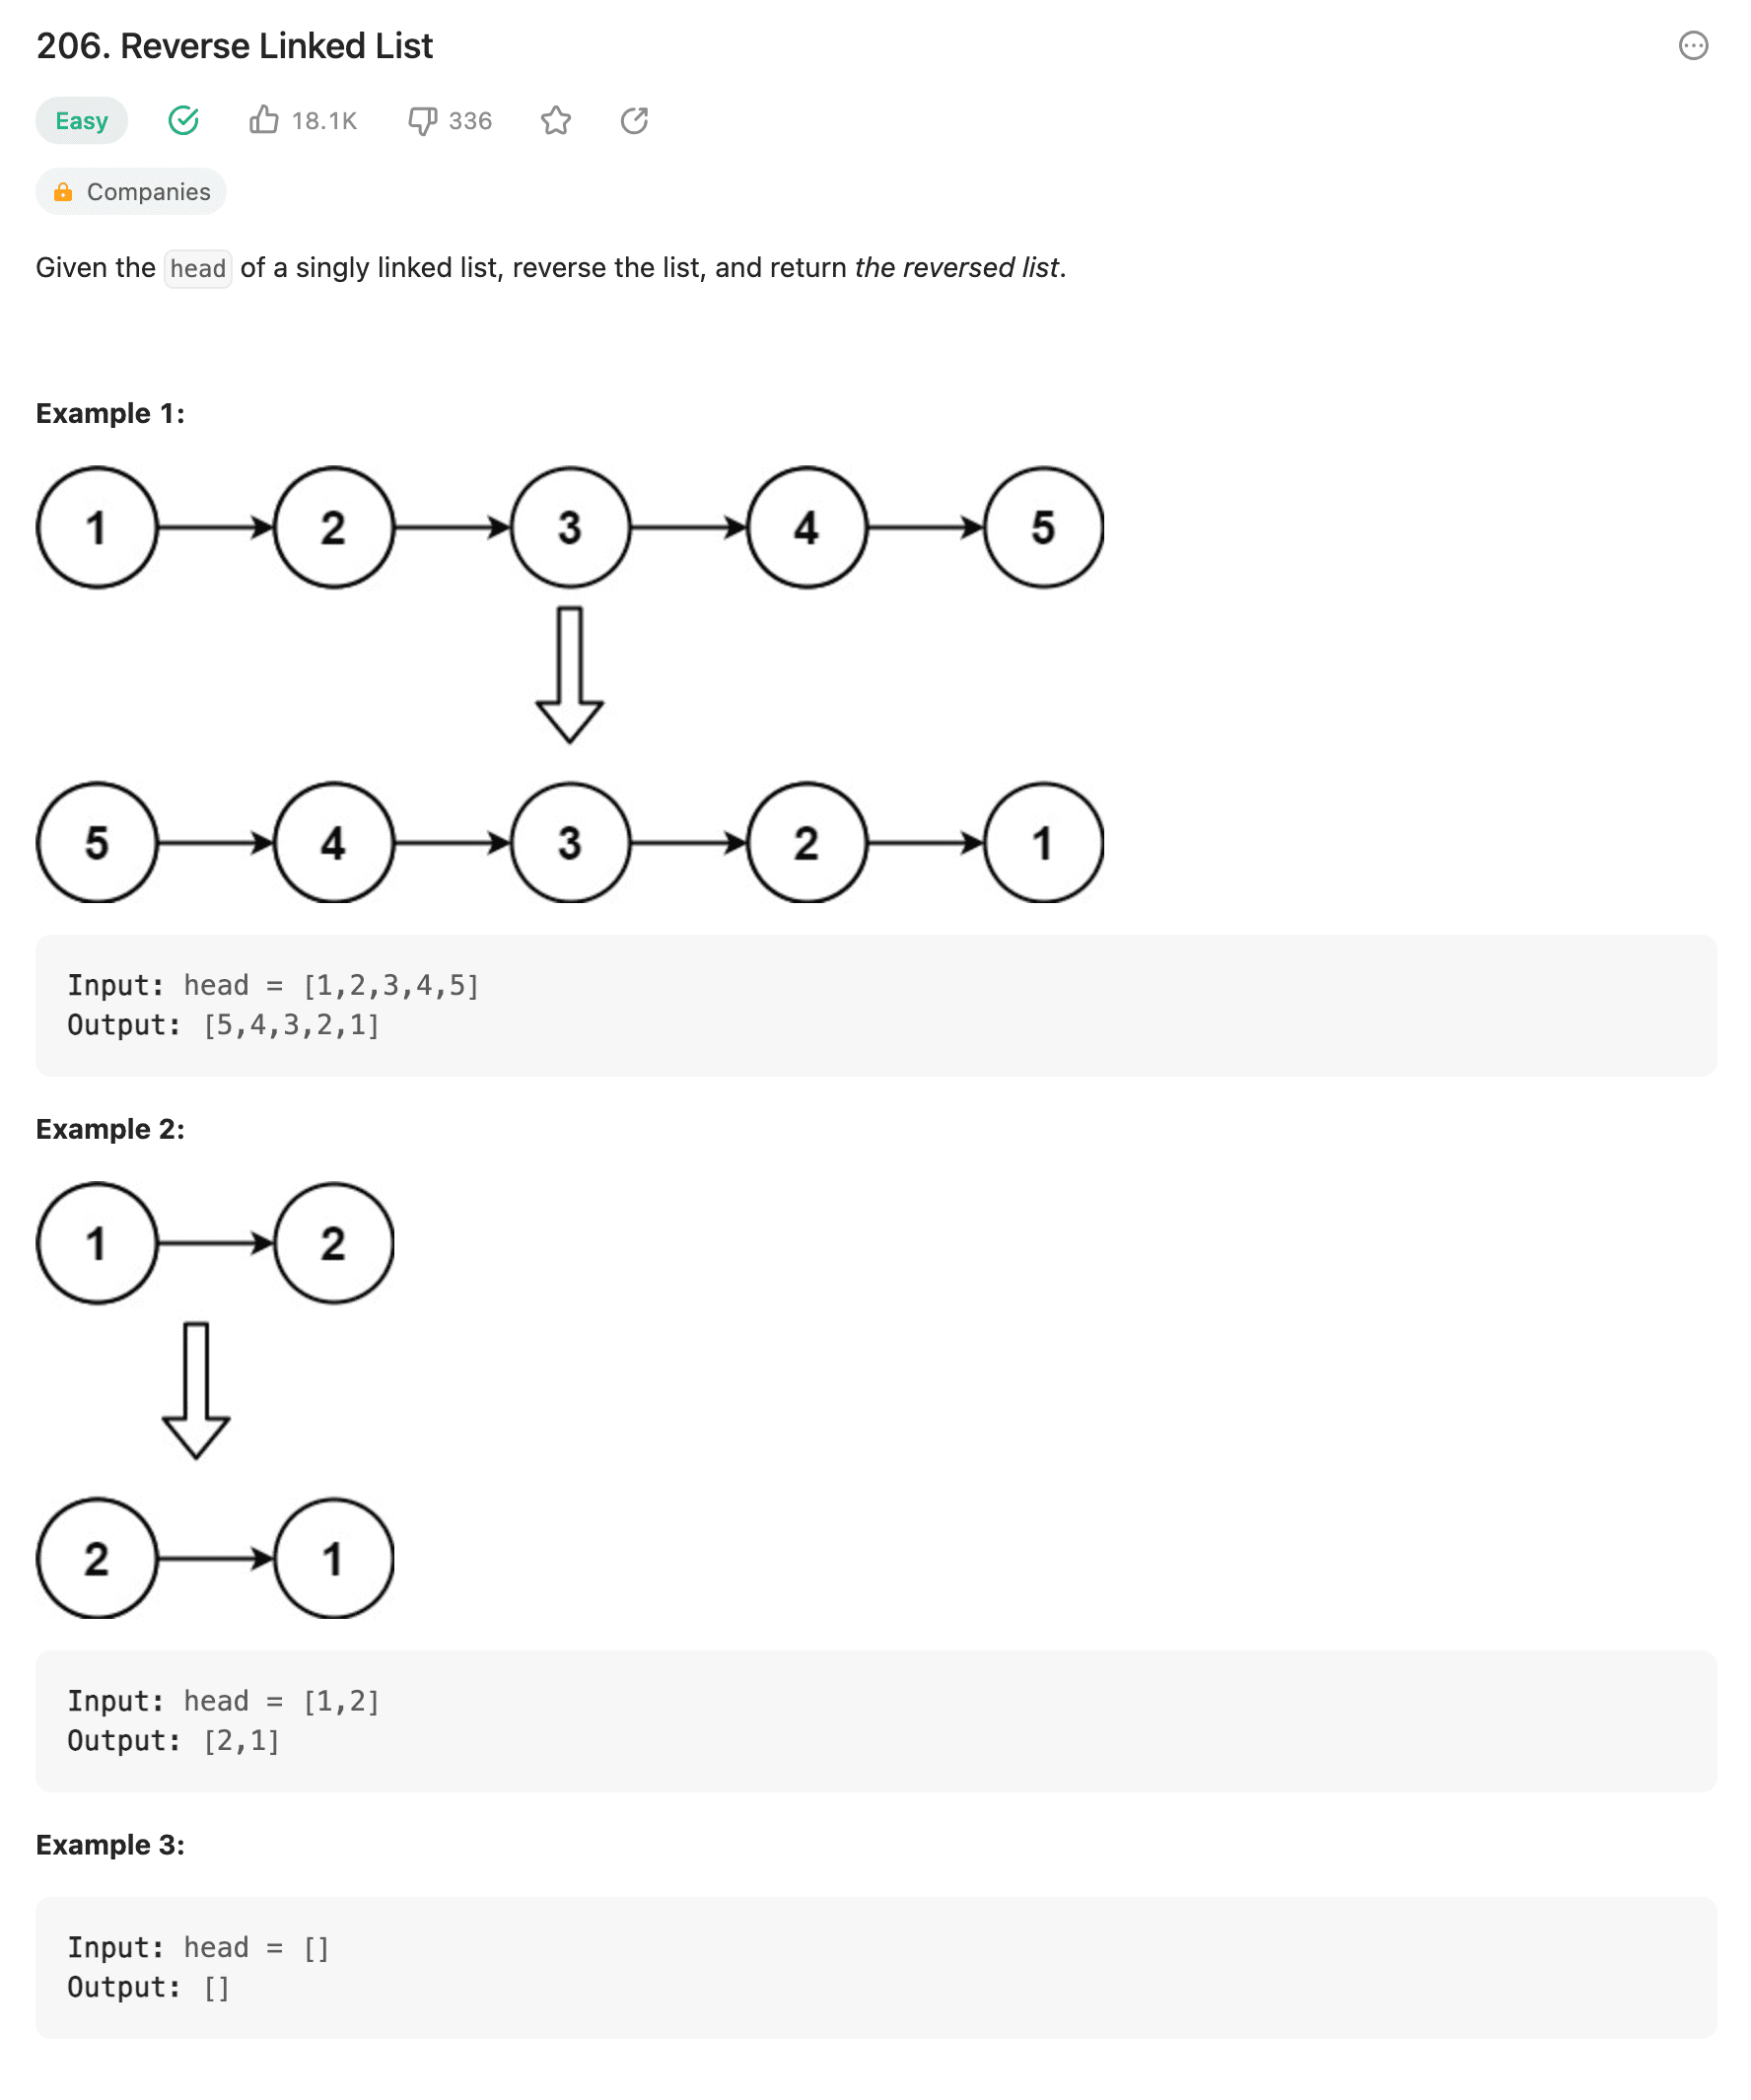Click the Example 3 empty output line
This screenshot has height=2100, width=1751.
tap(148, 1987)
